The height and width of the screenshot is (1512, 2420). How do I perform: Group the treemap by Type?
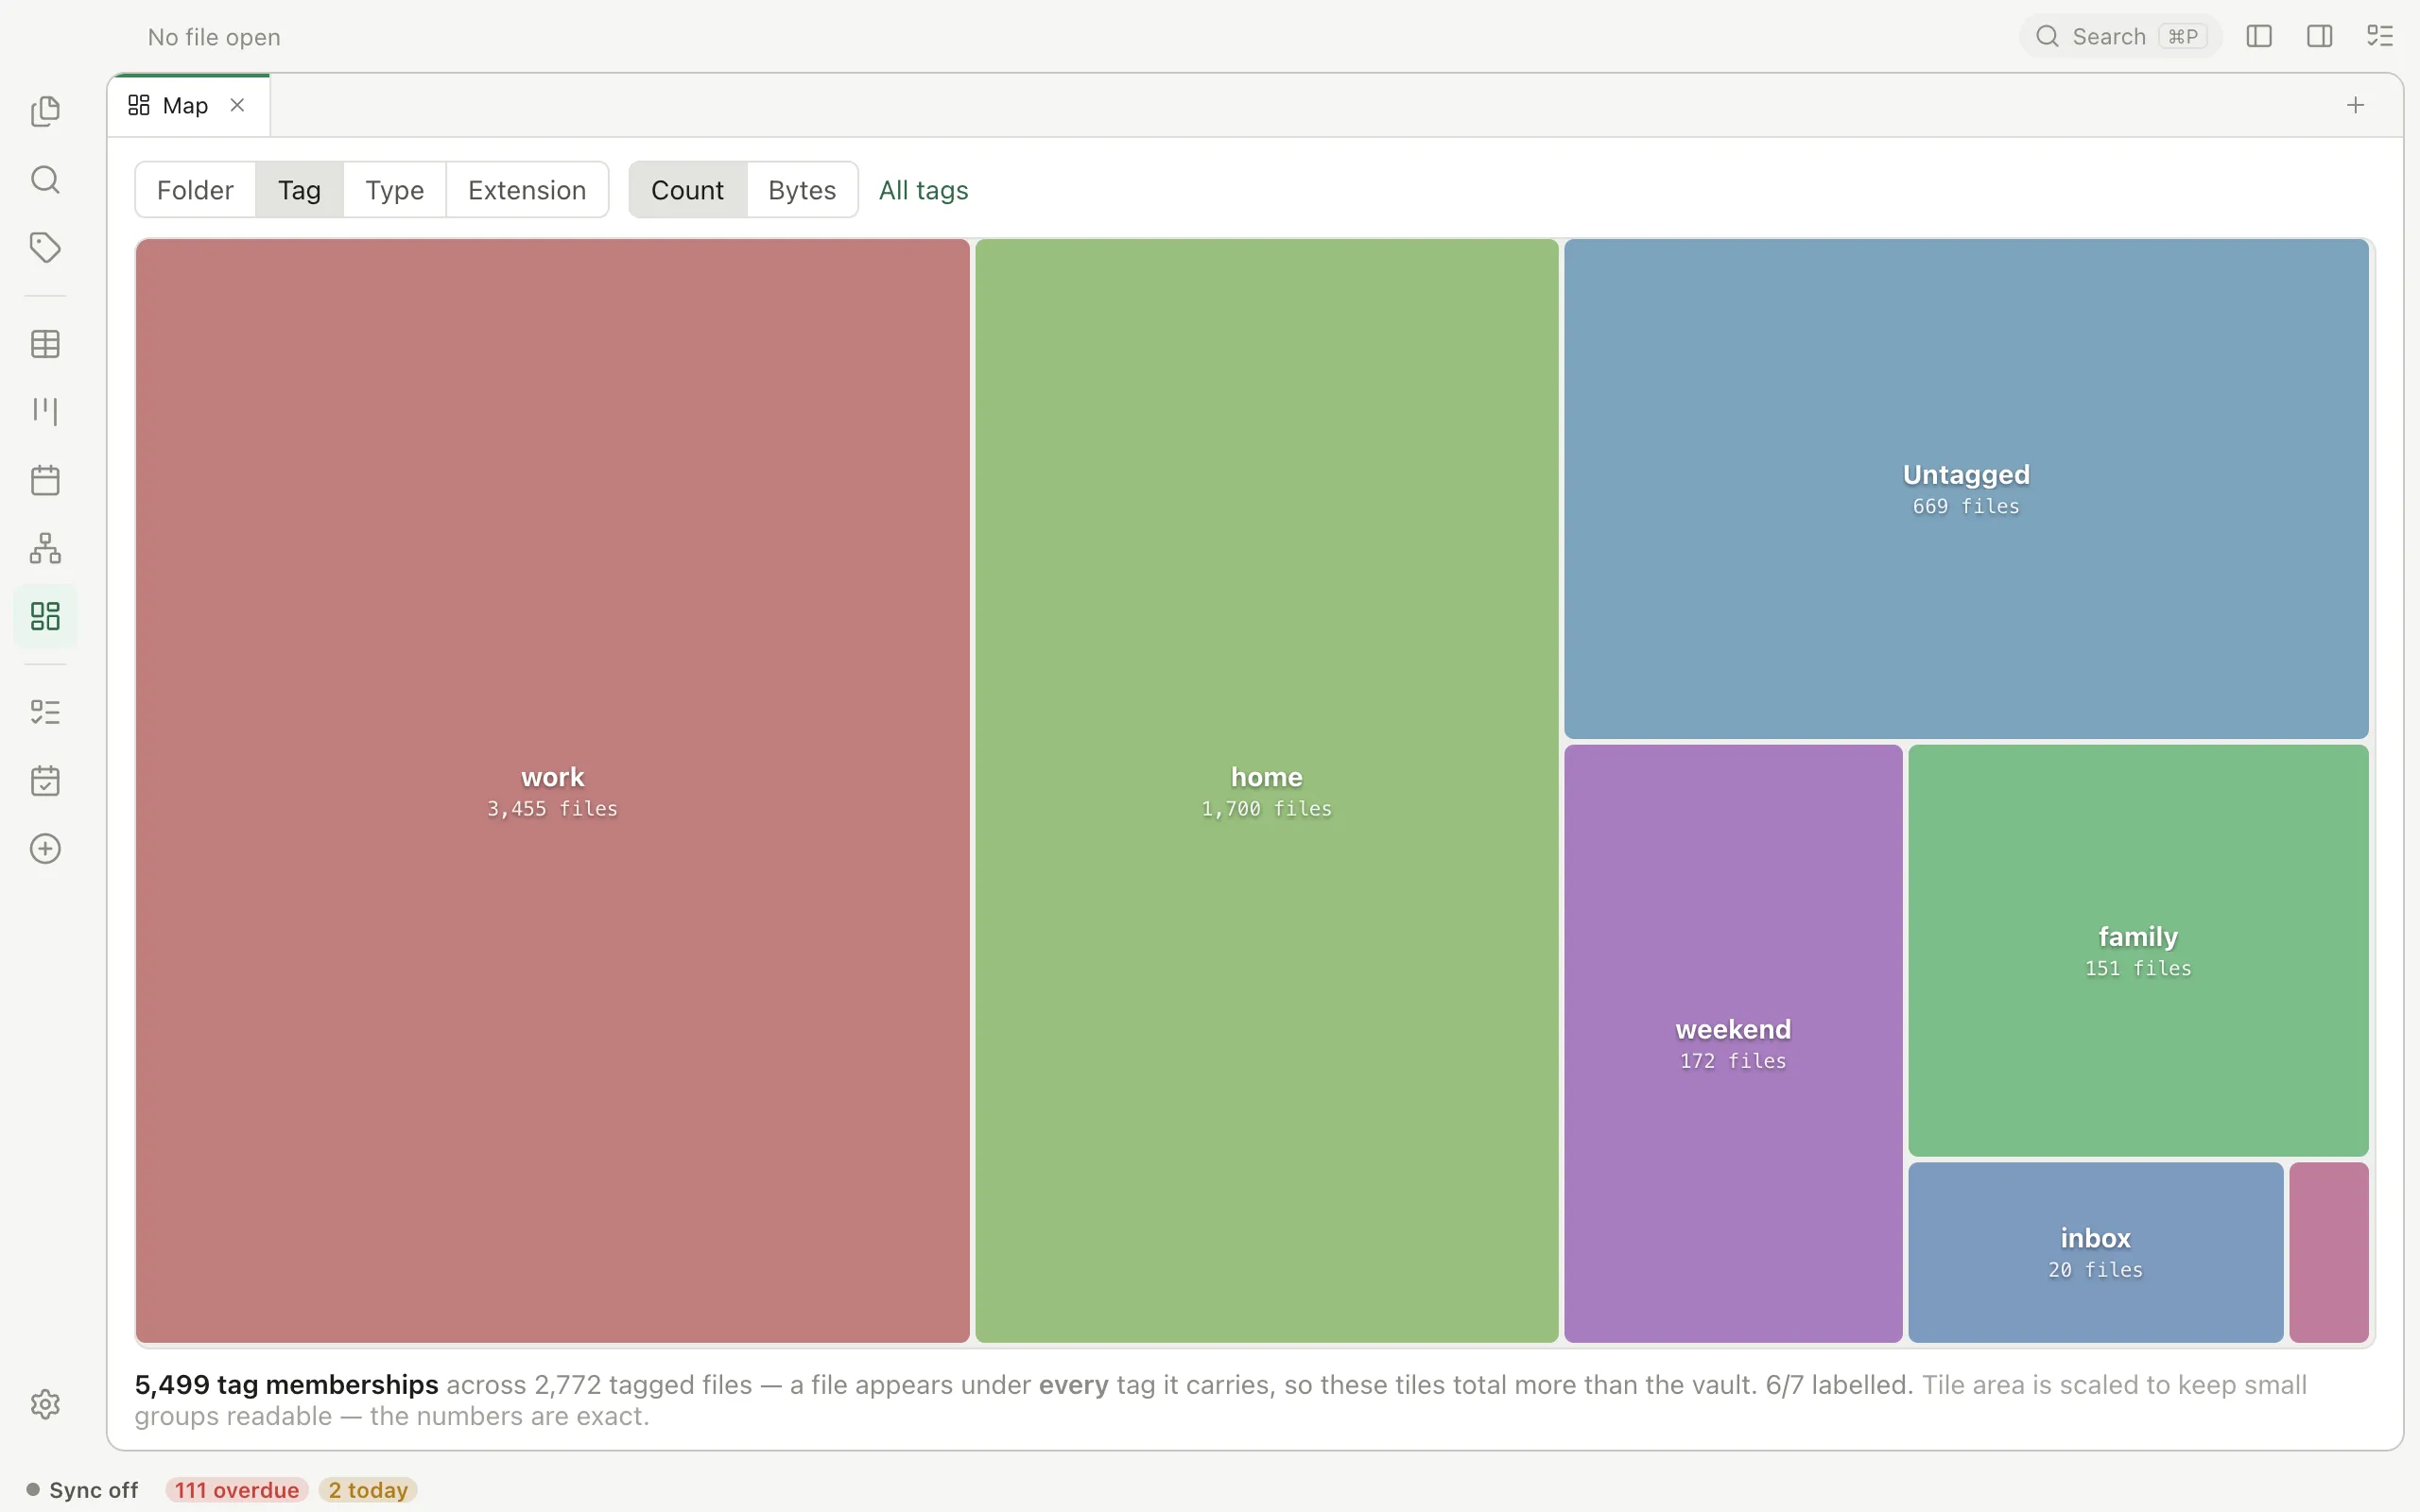pos(394,190)
